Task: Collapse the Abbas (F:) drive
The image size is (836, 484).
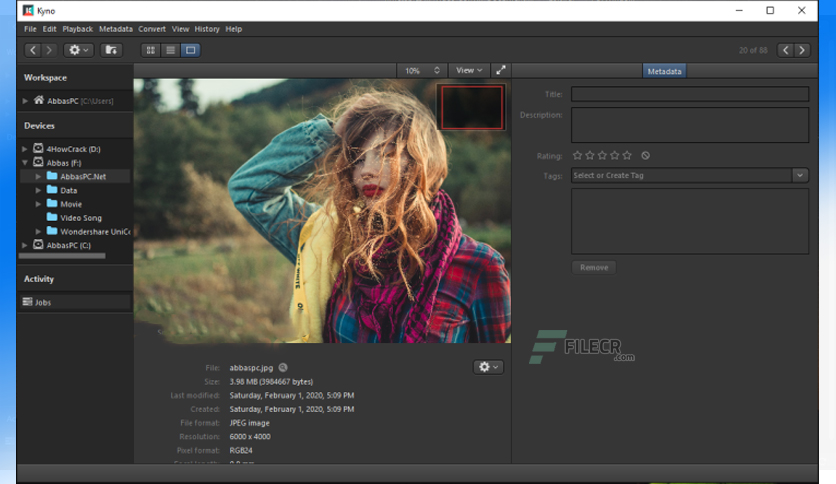Action: [25, 163]
